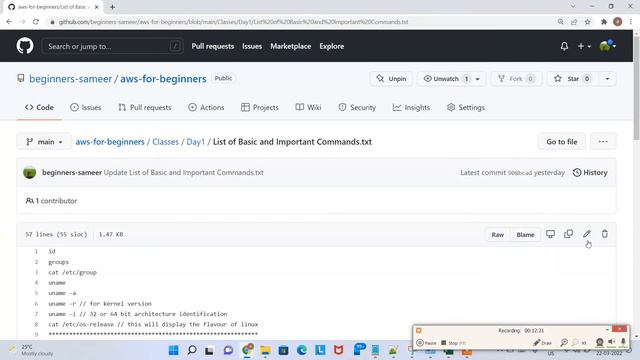Screen dimensions: 640x360
Task: Click the Raw button
Action: pyautogui.click(x=498, y=235)
